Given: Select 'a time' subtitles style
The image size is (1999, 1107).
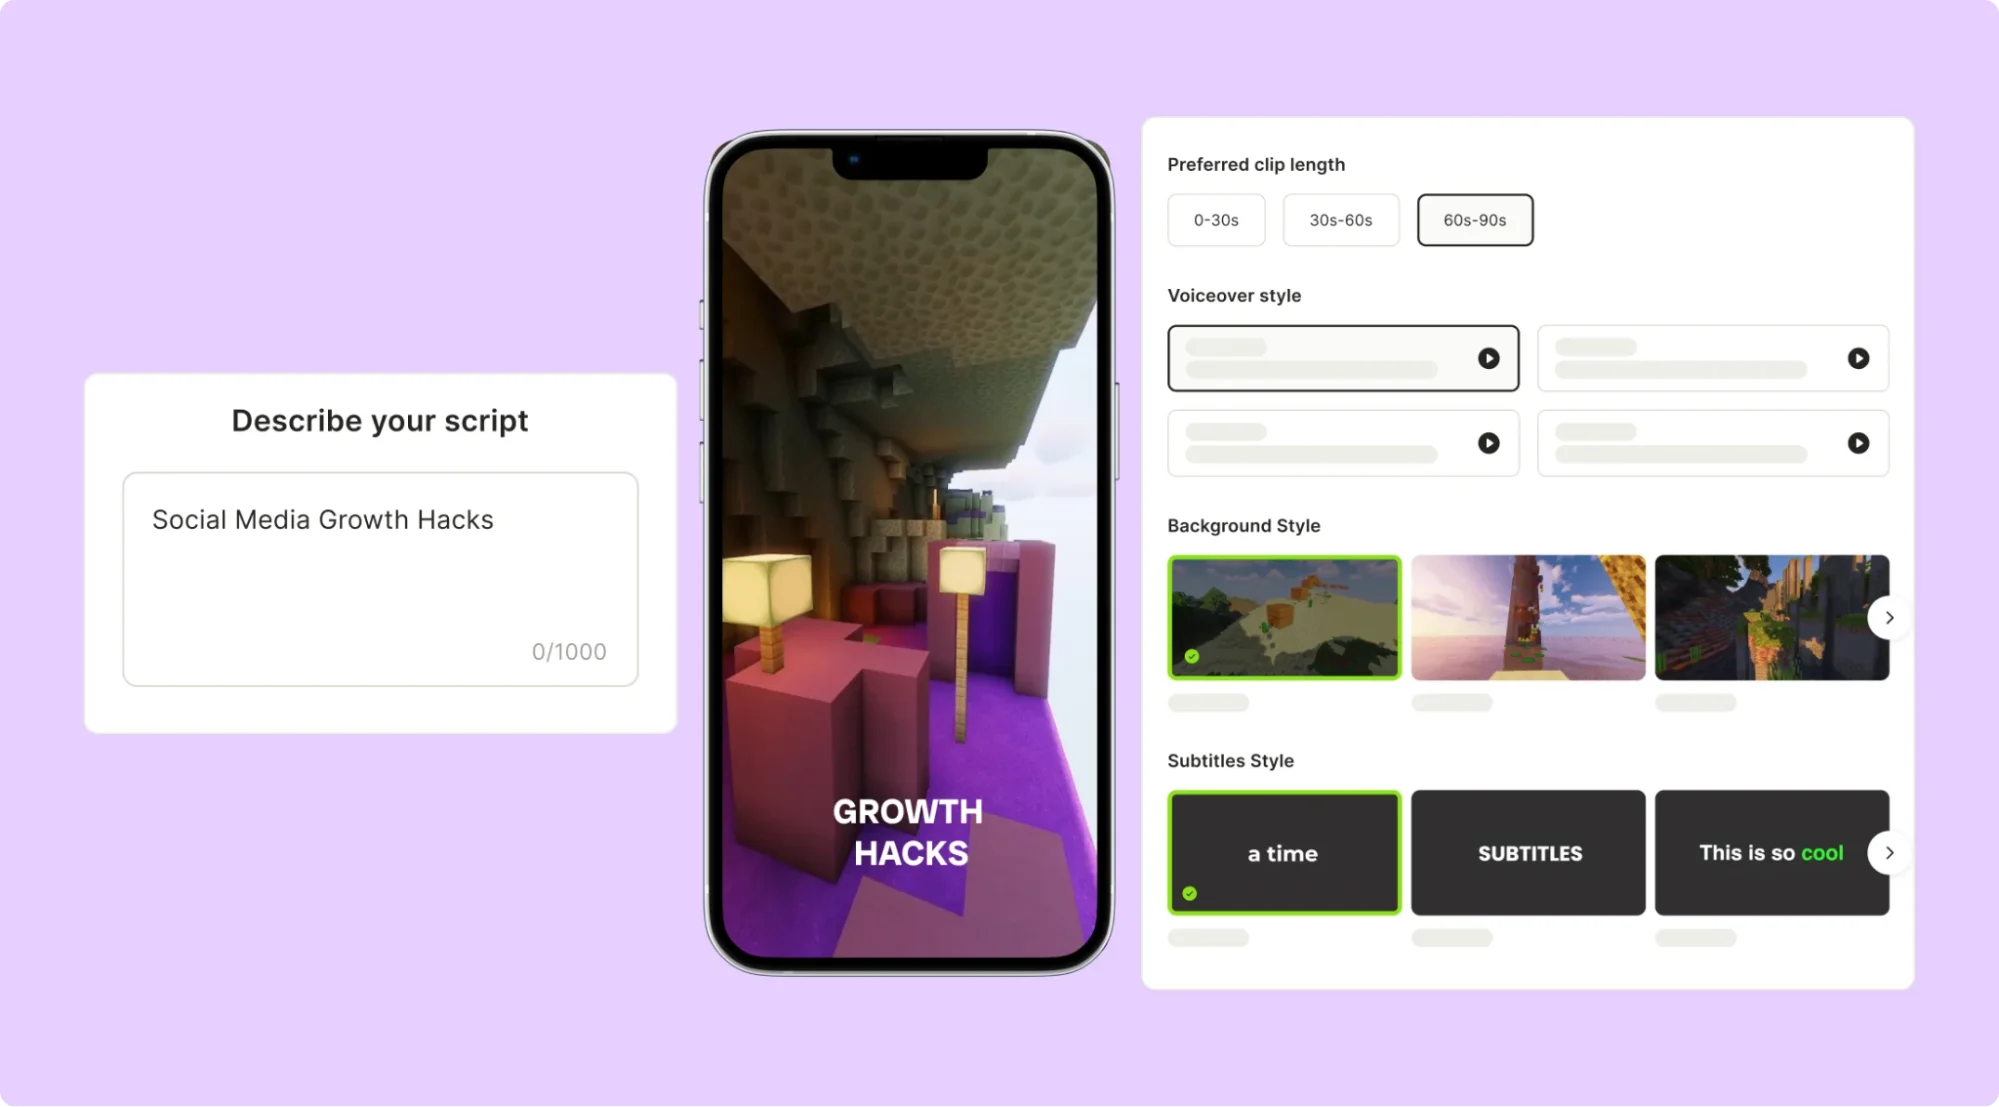Looking at the screenshot, I should tap(1284, 852).
